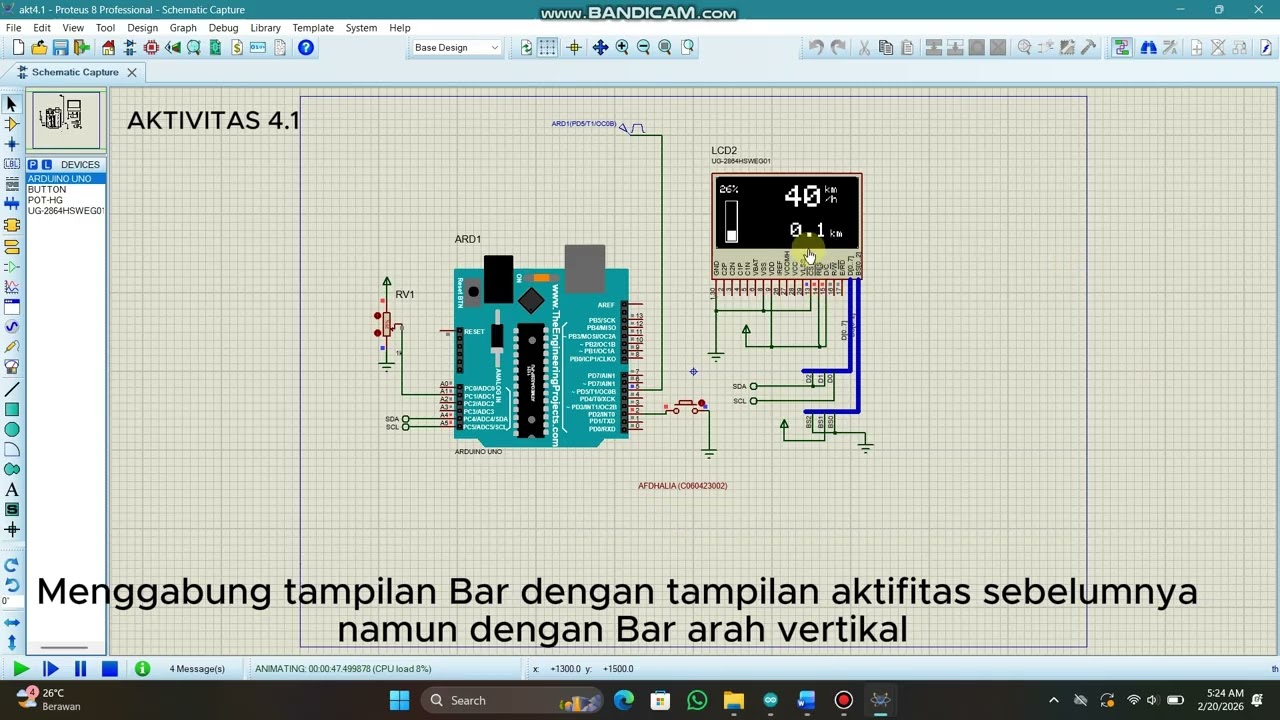
Task: Open the Design menu
Action: (x=142, y=28)
